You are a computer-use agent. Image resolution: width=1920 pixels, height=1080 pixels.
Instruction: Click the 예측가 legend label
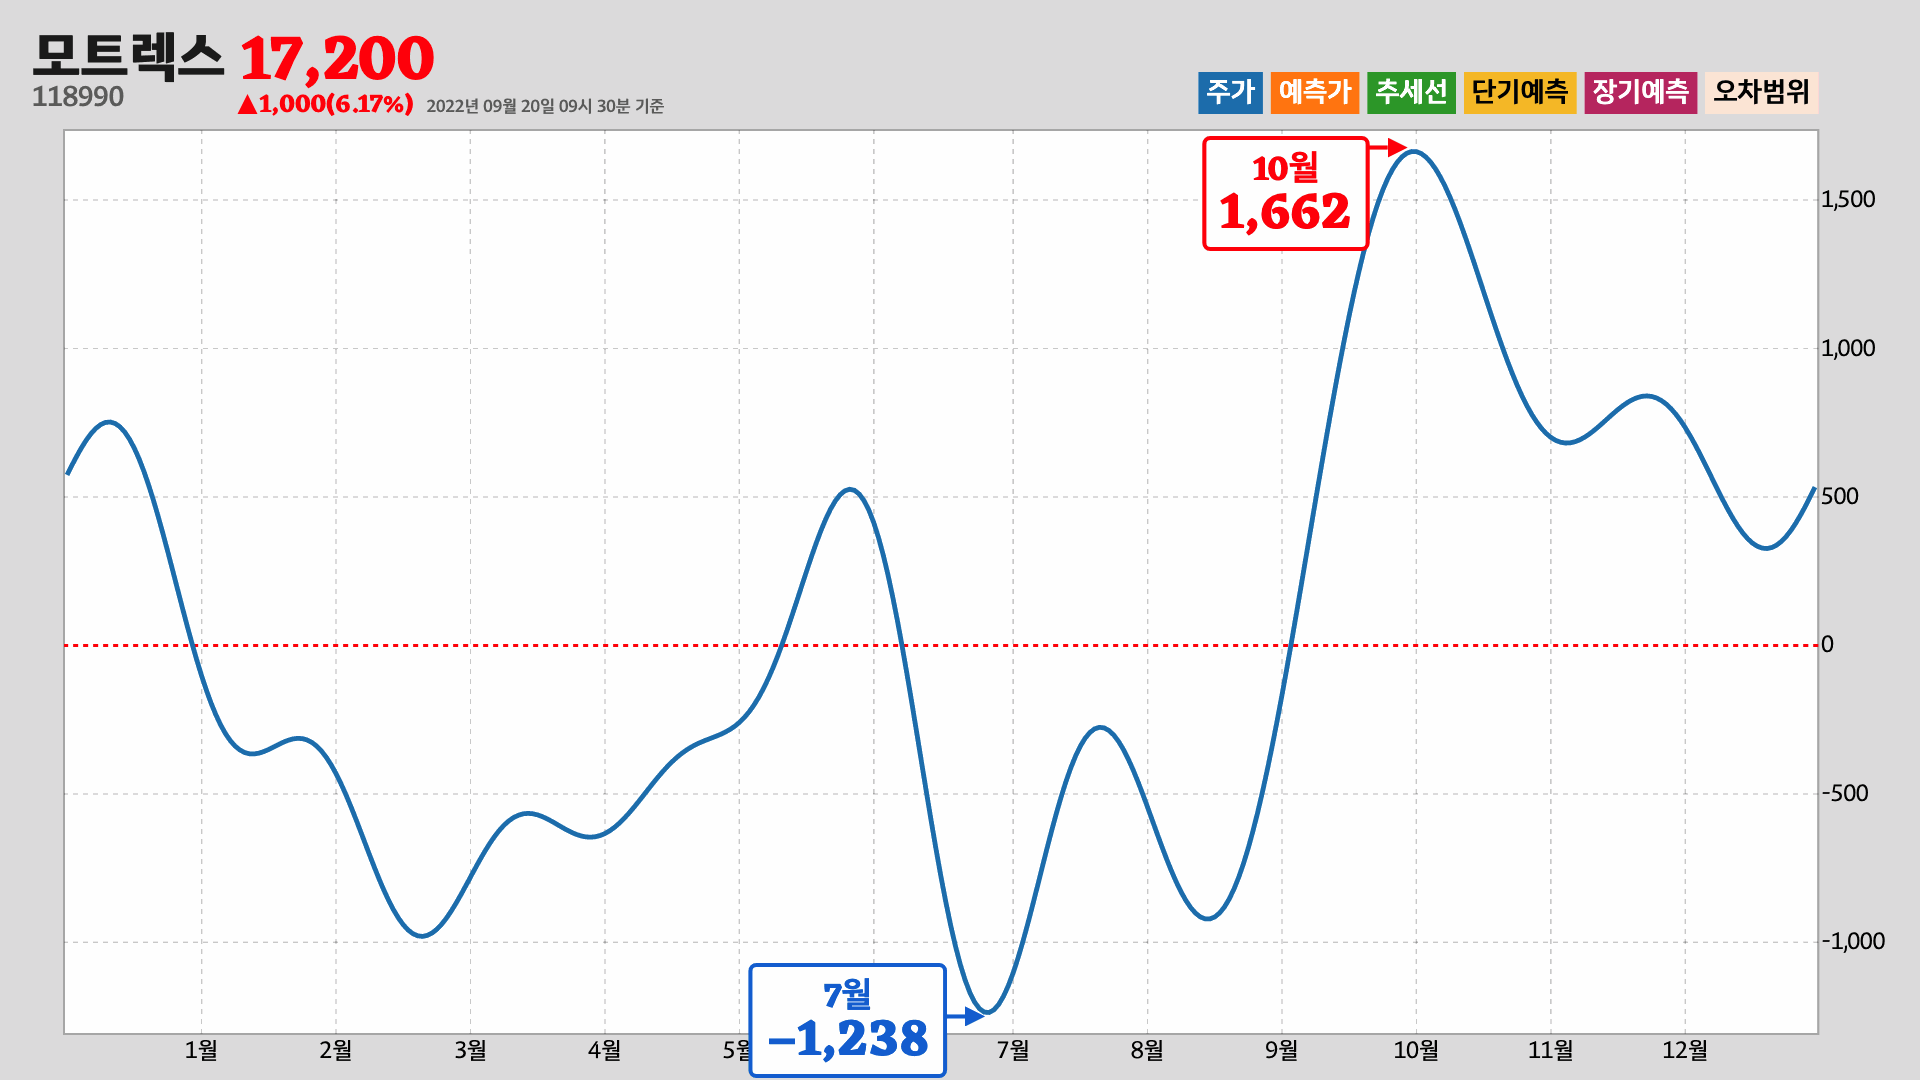1315,93
